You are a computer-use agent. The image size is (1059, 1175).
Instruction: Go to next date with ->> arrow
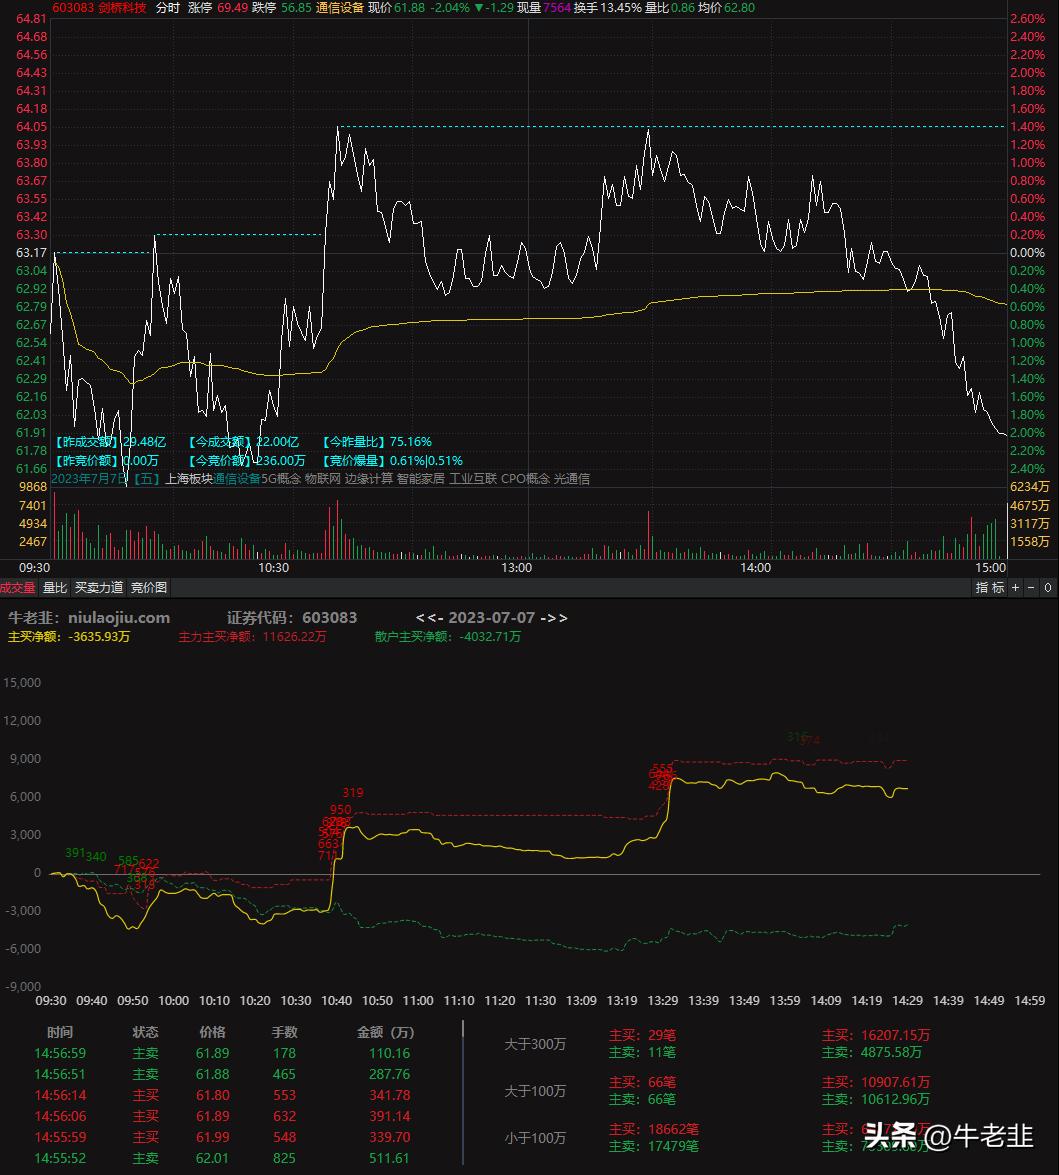coord(554,617)
